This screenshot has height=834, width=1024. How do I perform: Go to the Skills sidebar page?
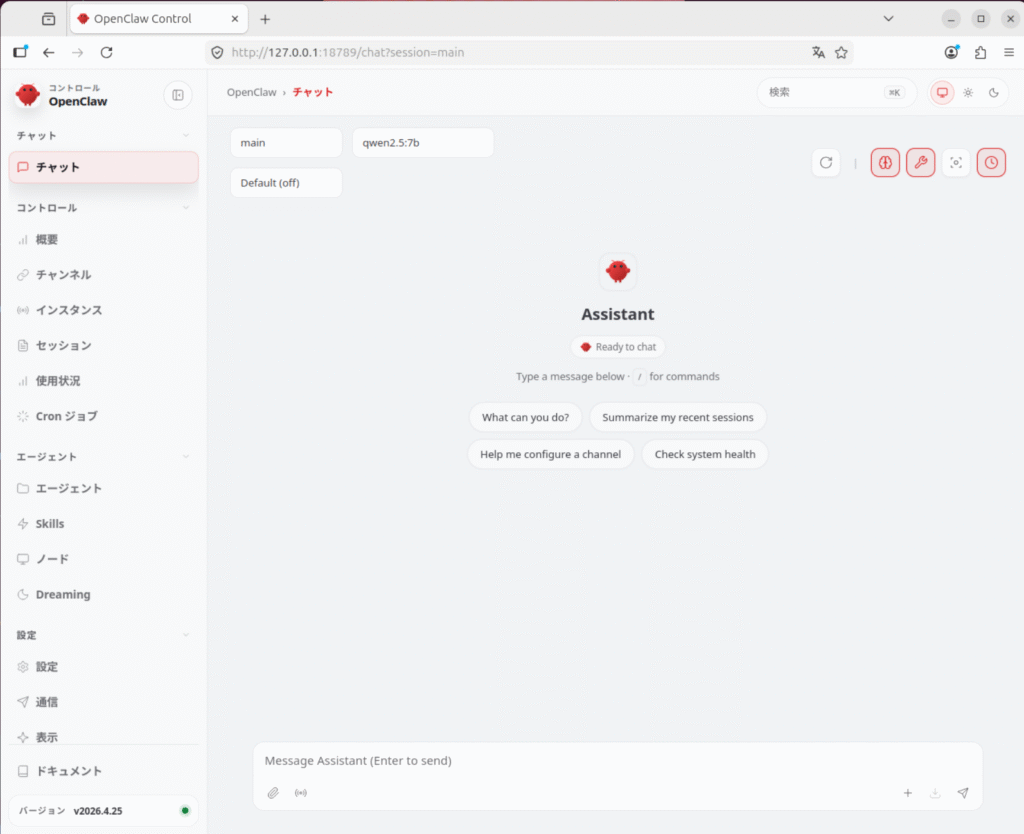[x=50, y=524]
